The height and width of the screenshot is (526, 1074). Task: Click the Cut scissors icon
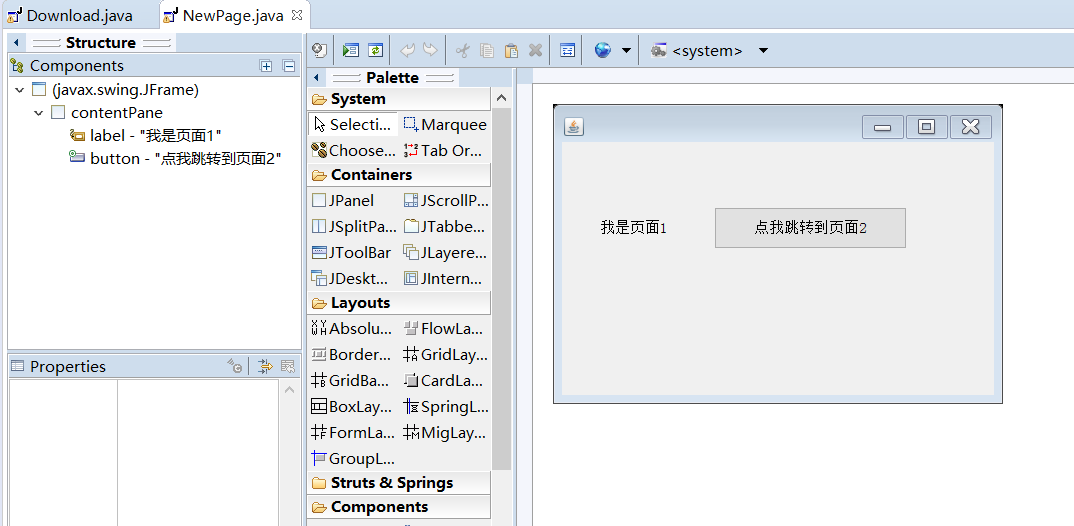point(463,51)
